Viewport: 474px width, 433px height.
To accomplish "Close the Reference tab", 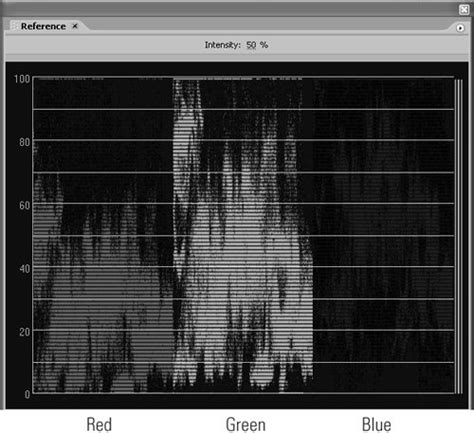I will (75, 26).
